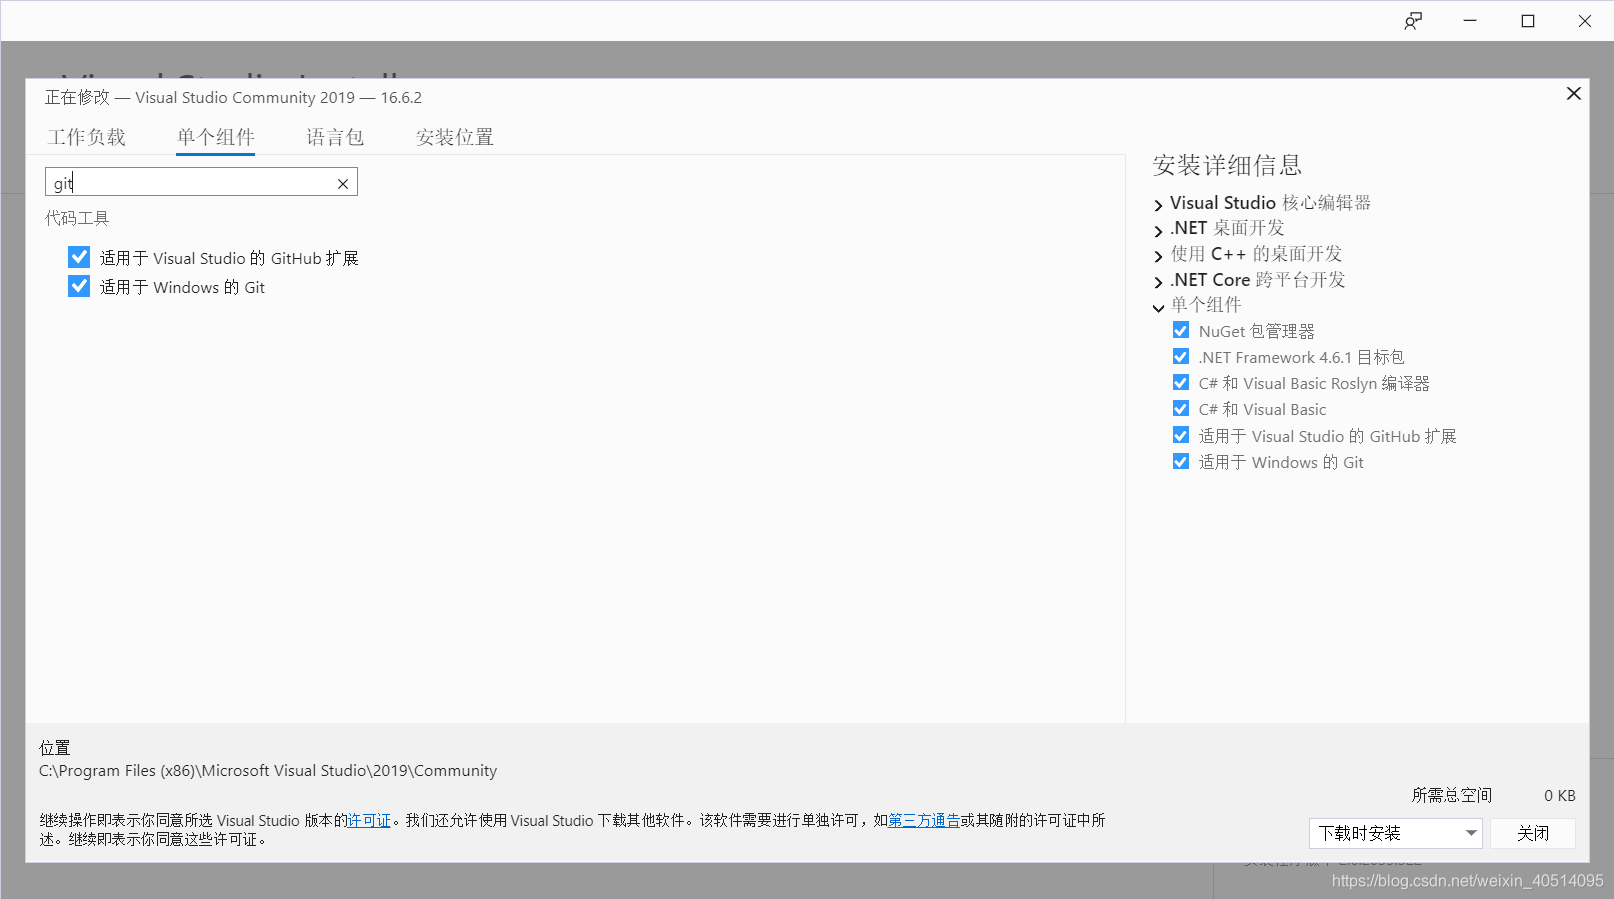Open the 许可证 link
The height and width of the screenshot is (900, 1614).
click(368, 820)
